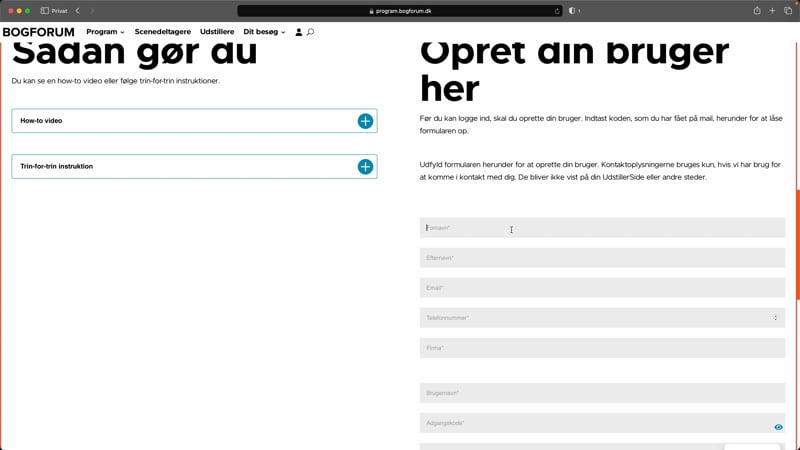
Task: Click the program.bogforum.dk address bar
Action: tap(401, 11)
